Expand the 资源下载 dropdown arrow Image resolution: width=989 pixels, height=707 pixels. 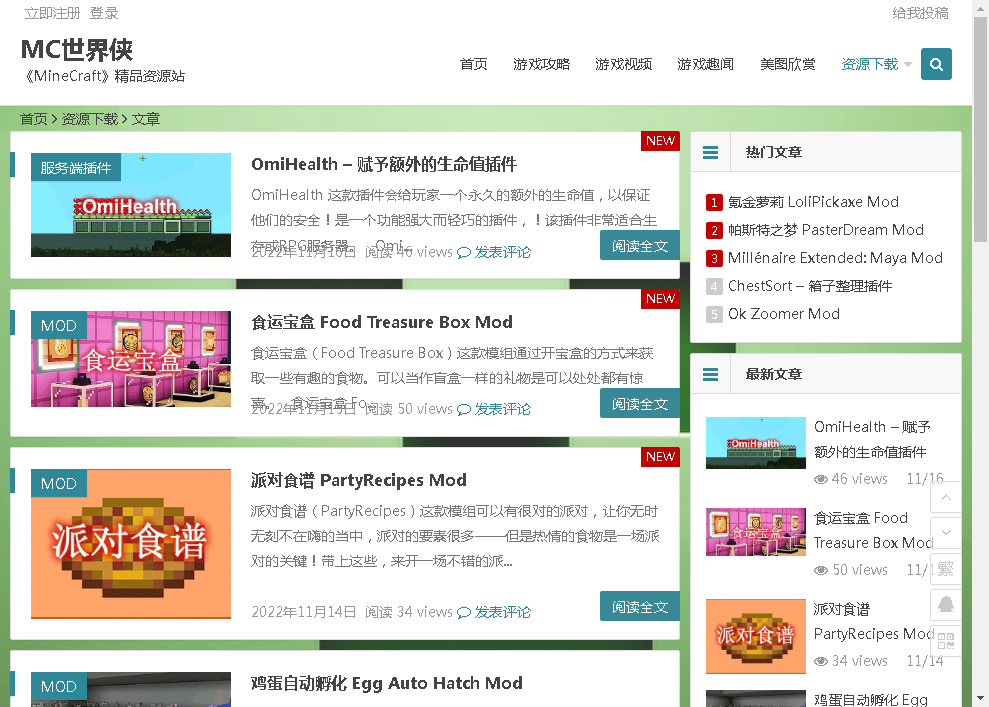pyautogui.click(x=908, y=64)
